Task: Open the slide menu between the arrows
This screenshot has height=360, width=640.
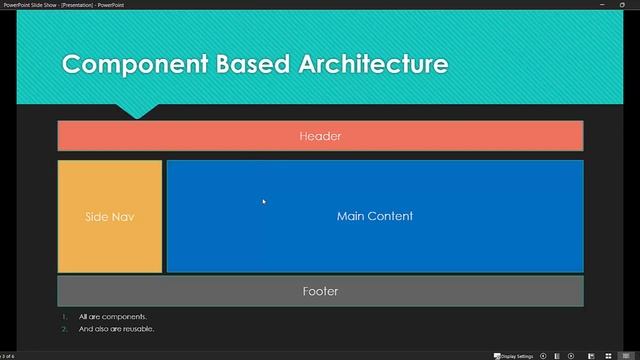Action: click(x=557, y=356)
